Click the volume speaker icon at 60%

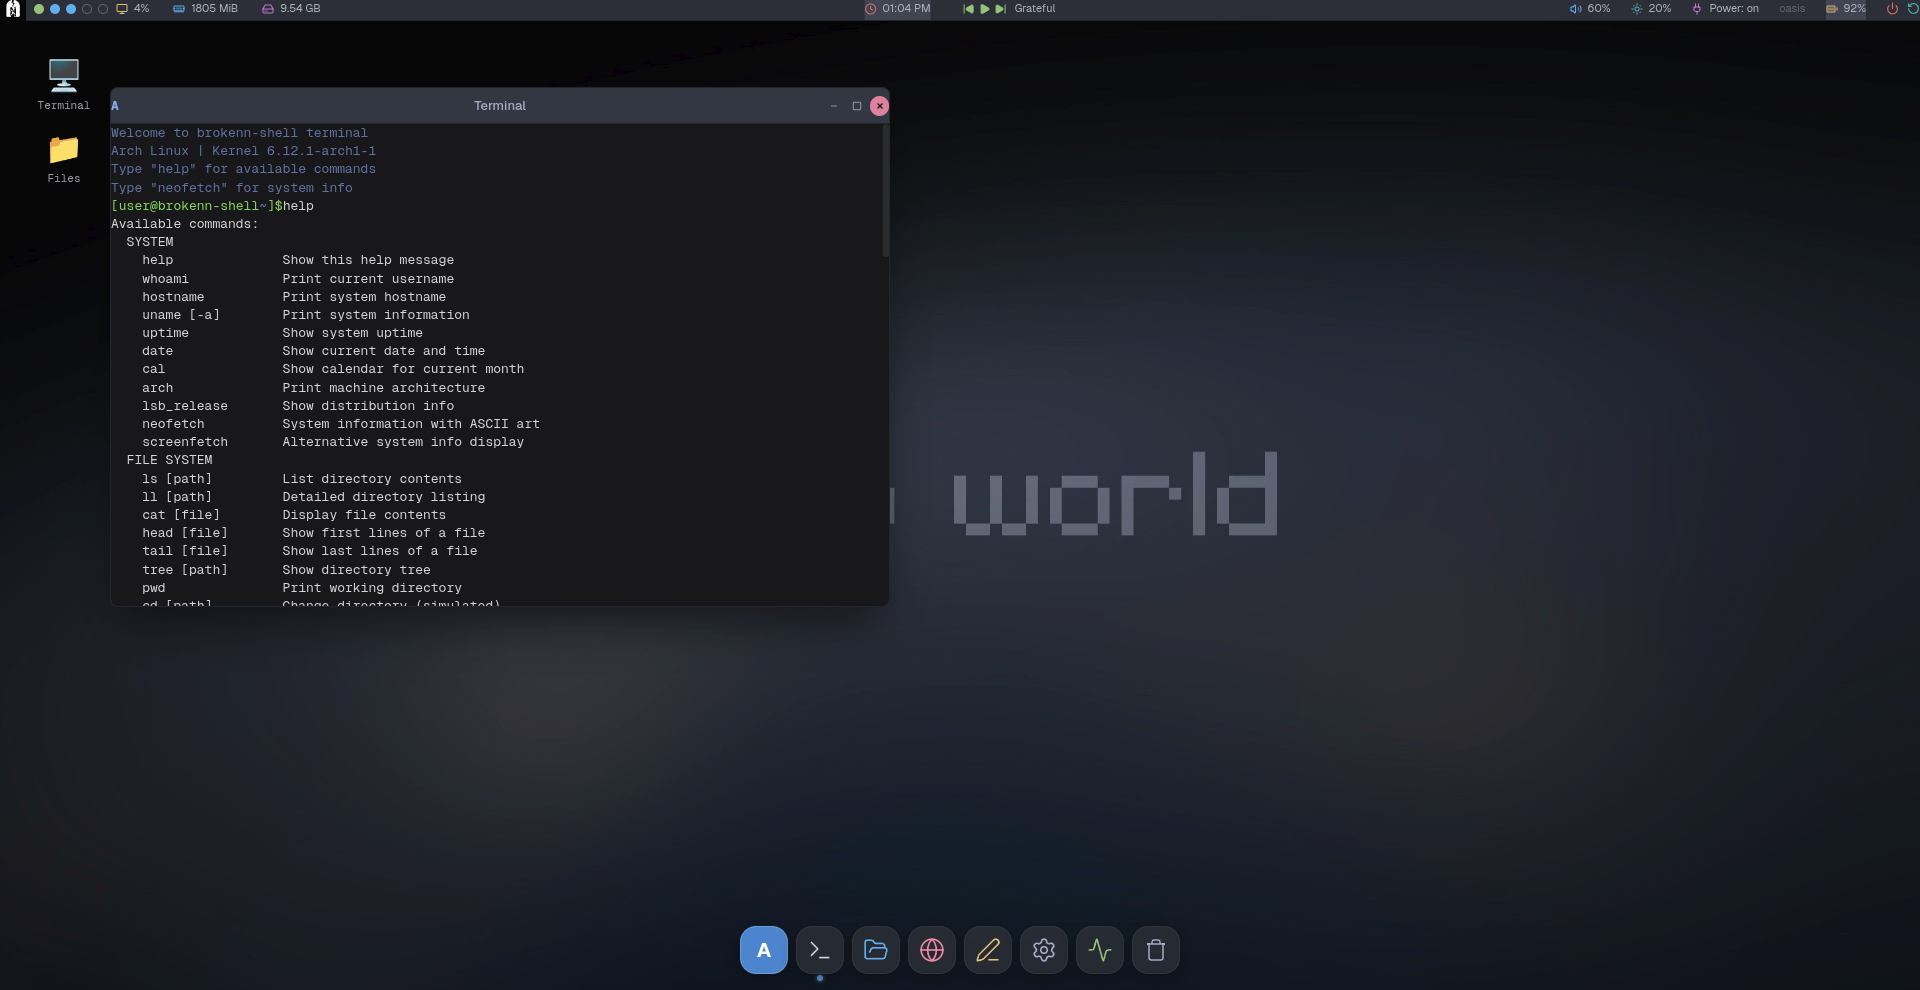click(x=1576, y=9)
